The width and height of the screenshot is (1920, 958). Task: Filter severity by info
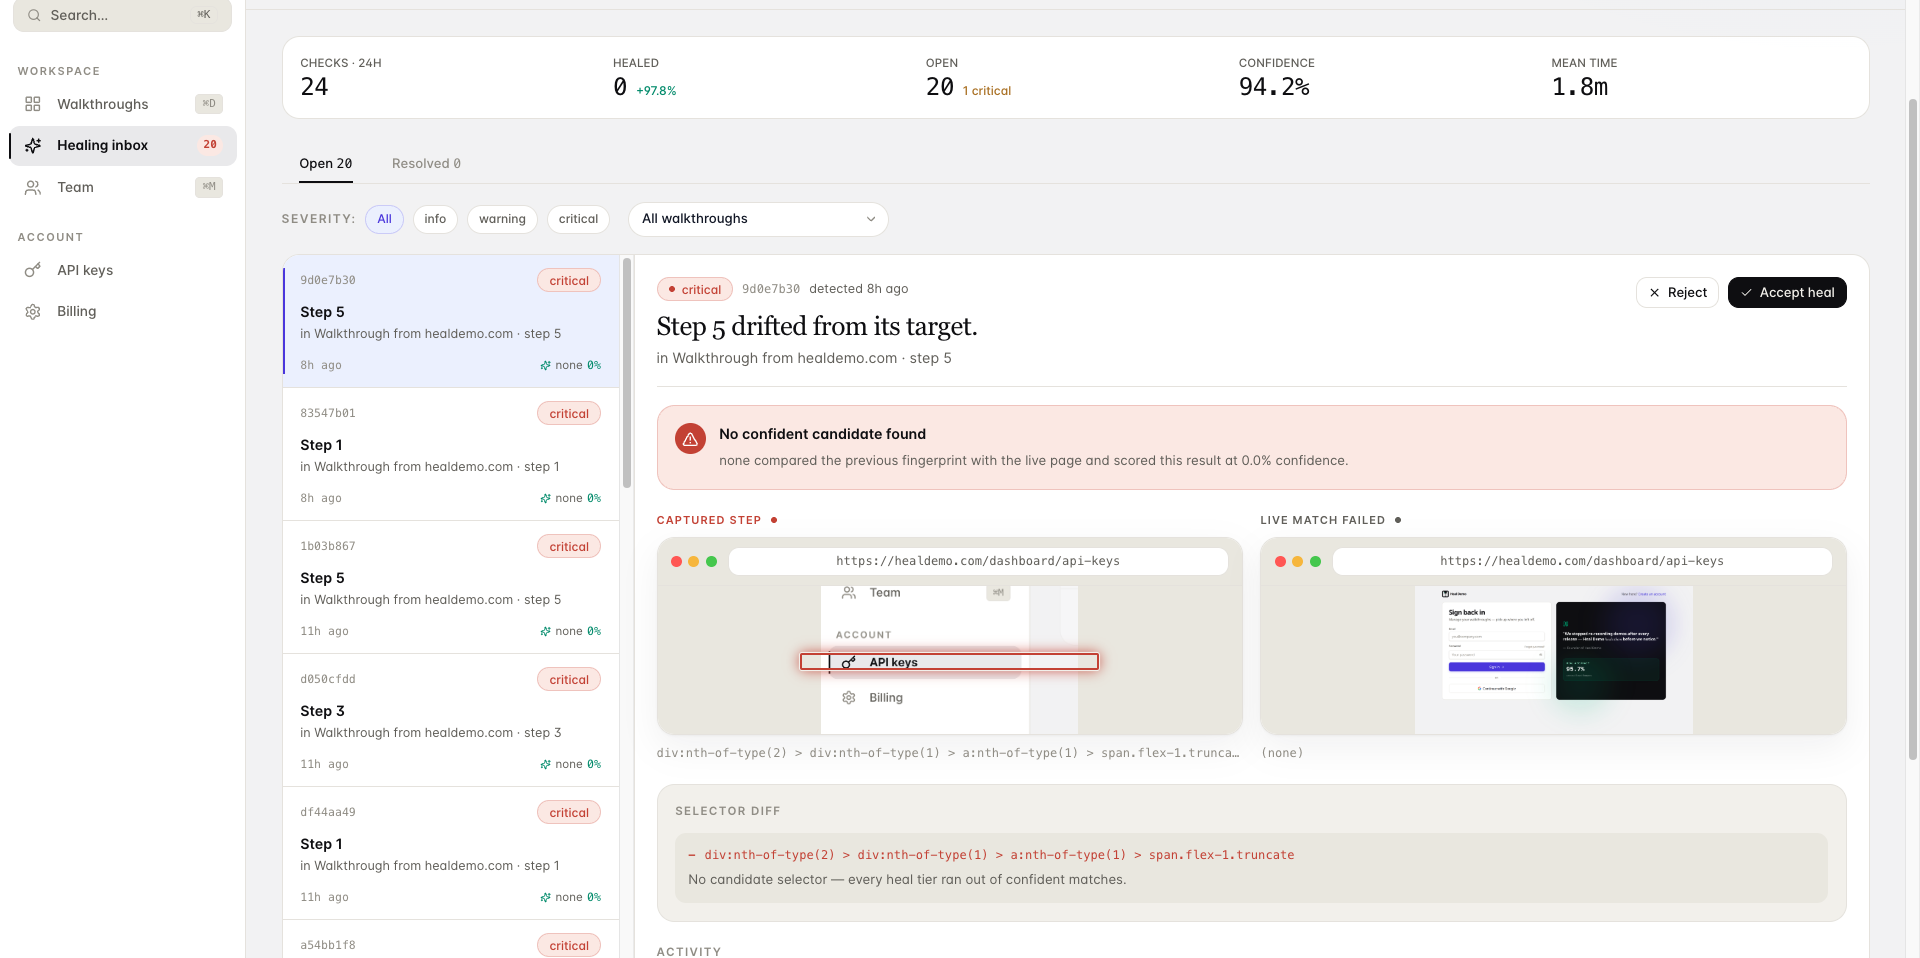click(x=435, y=219)
